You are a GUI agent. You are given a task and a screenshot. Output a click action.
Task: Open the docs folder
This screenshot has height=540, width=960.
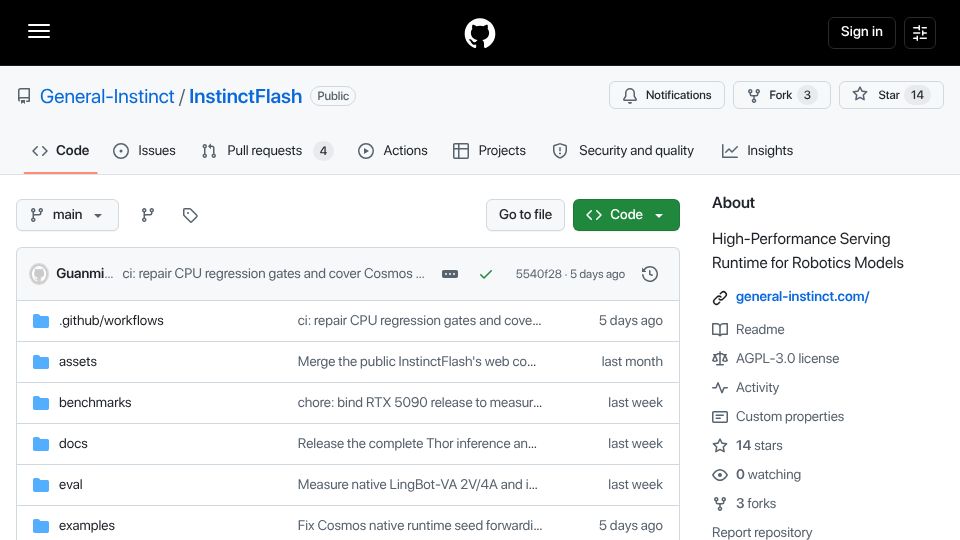click(x=73, y=444)
